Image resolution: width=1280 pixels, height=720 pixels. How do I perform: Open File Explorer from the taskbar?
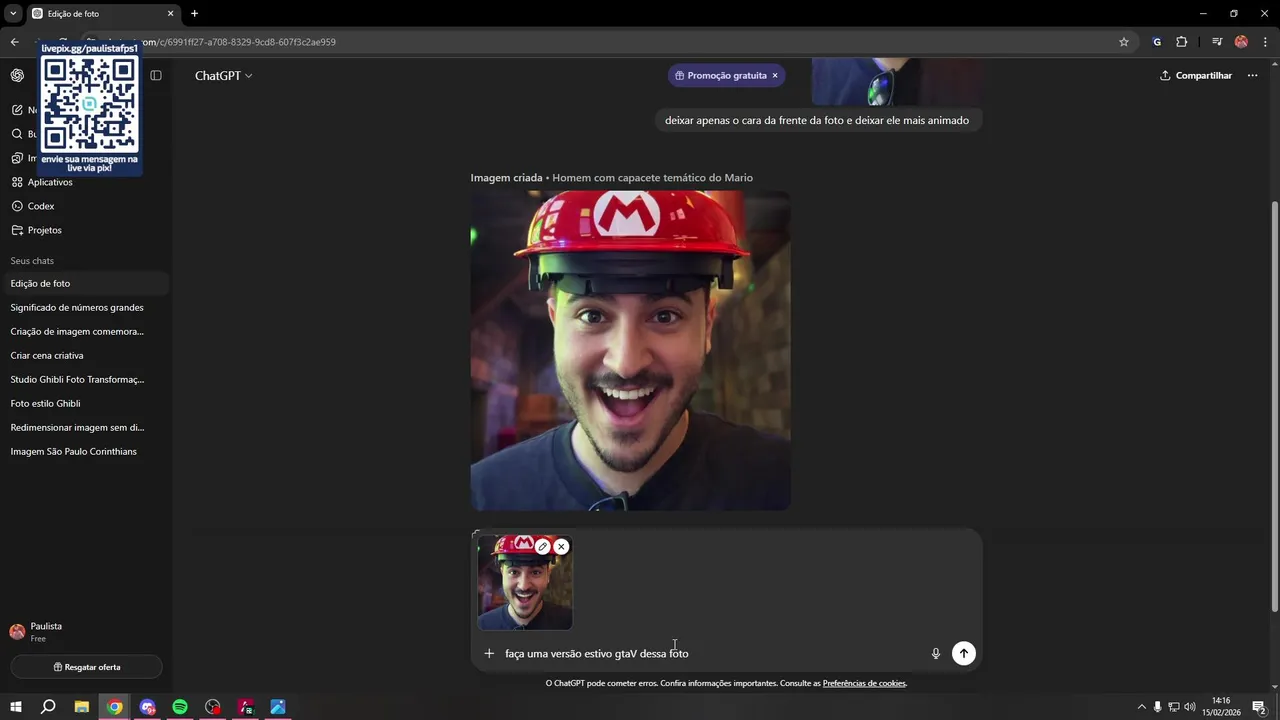pyautogui.click(x=82, y=707)
